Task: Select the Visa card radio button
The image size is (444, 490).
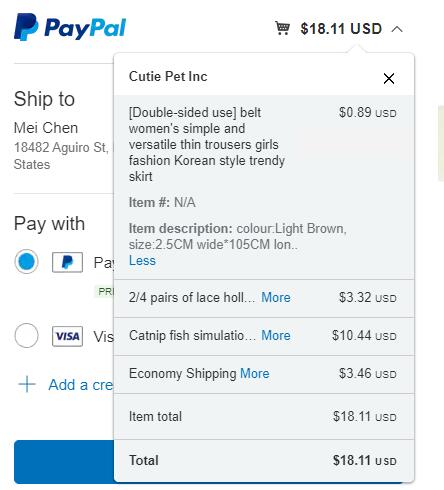Action: pyautogui.click(x=26, y=335)
